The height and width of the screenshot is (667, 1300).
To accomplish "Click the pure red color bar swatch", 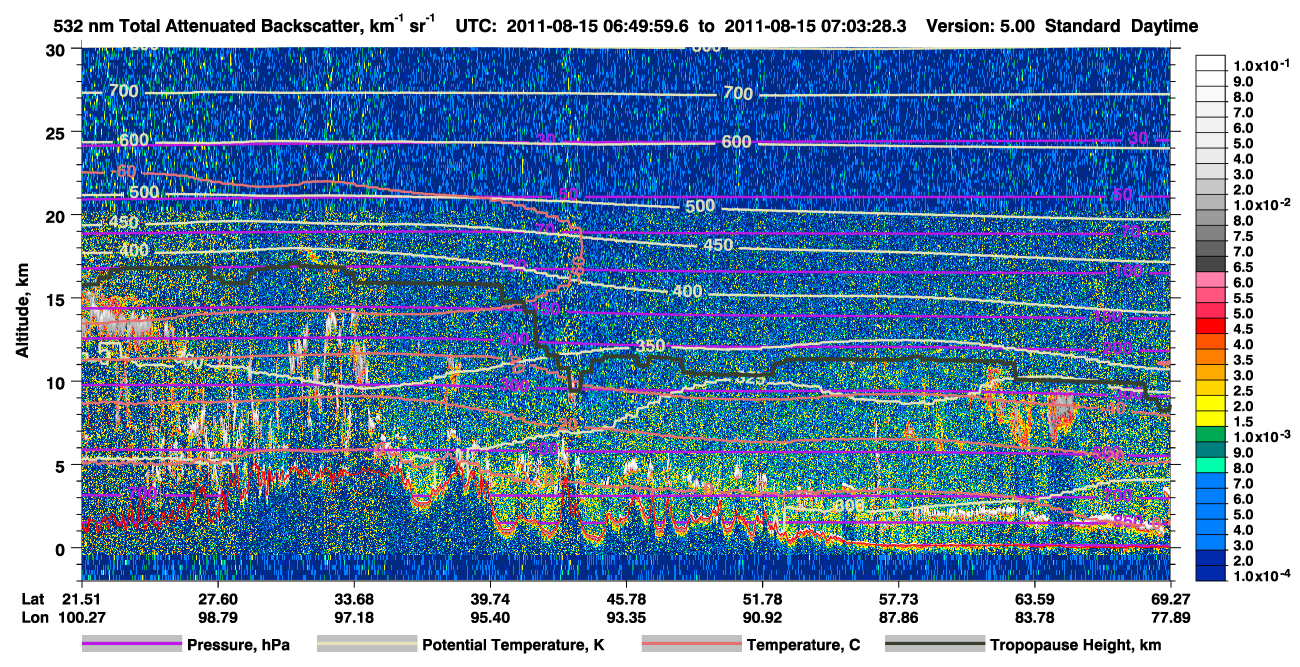I will click(x=1210, y=327).
